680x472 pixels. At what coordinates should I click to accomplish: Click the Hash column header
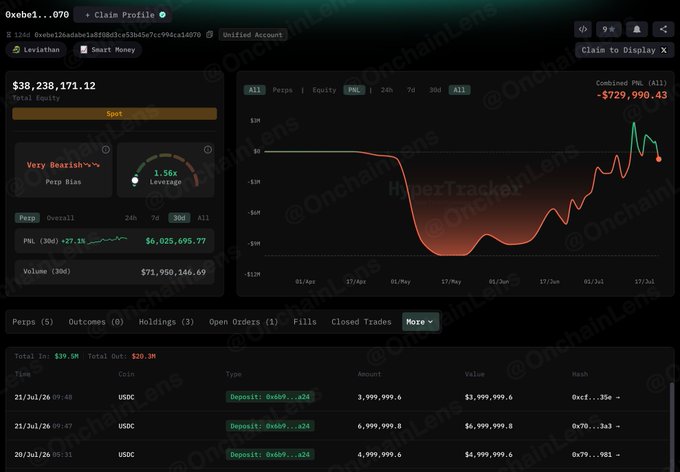pos(580,374)
